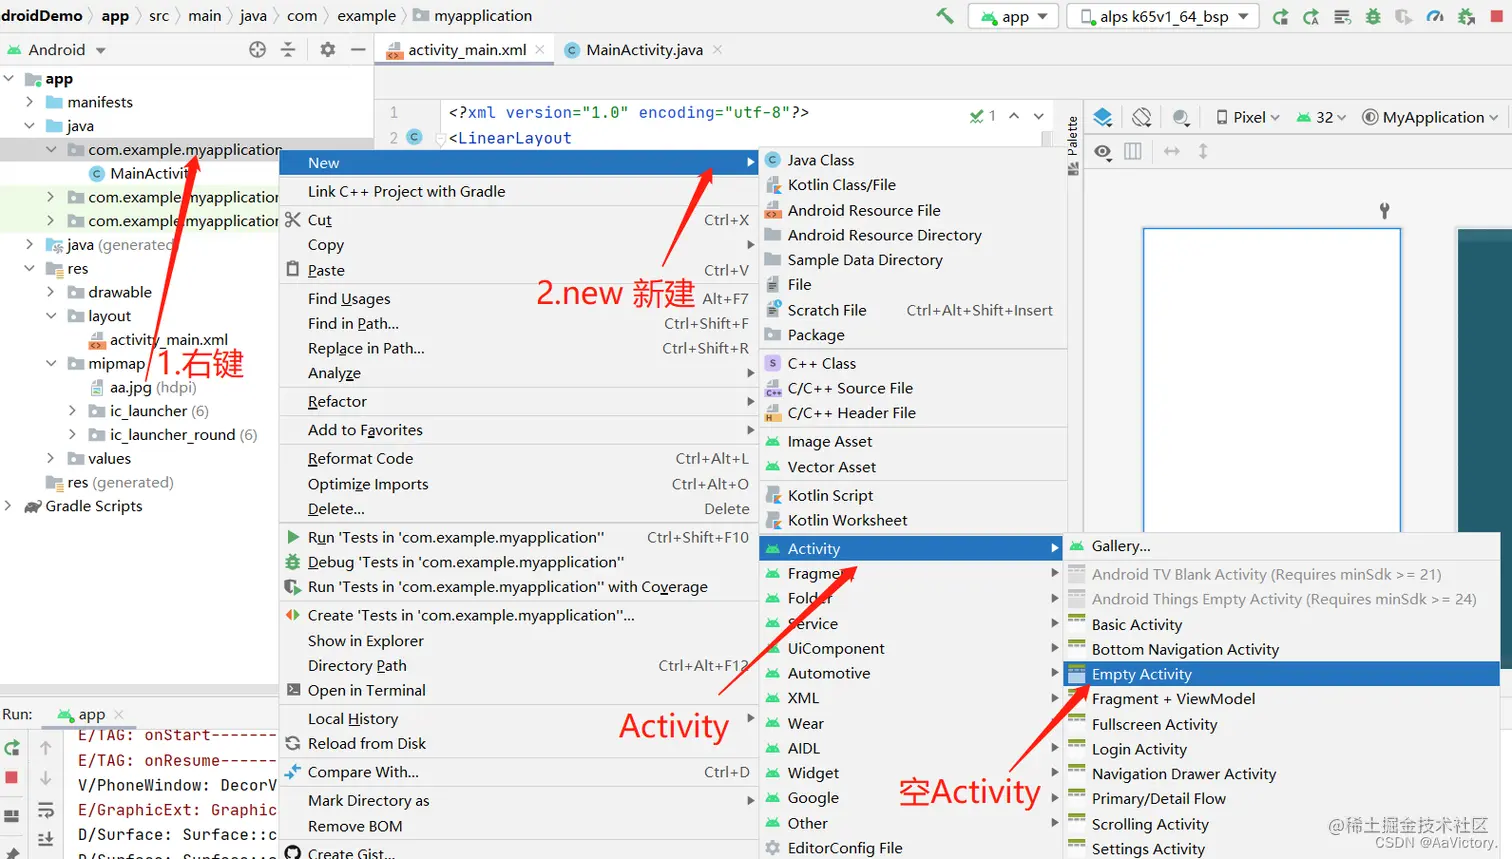Image resolution: width=1512 pixels, height=859 pixels.
Task: Open the Fragment submenu
Action: pyautogui.click(x=910, y=573)
